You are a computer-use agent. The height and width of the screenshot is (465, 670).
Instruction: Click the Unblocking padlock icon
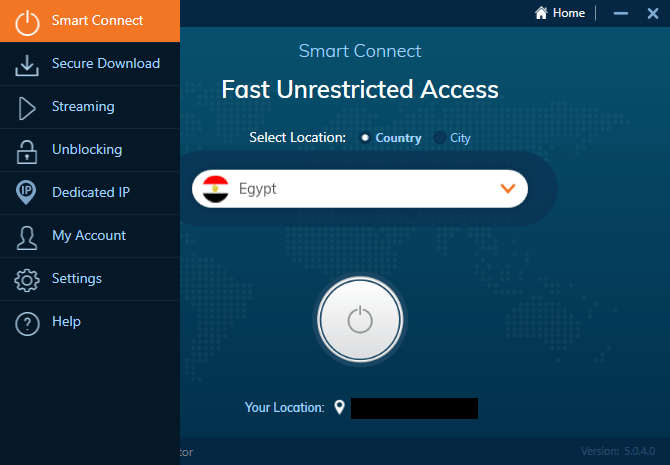click(x=27, y=150)
